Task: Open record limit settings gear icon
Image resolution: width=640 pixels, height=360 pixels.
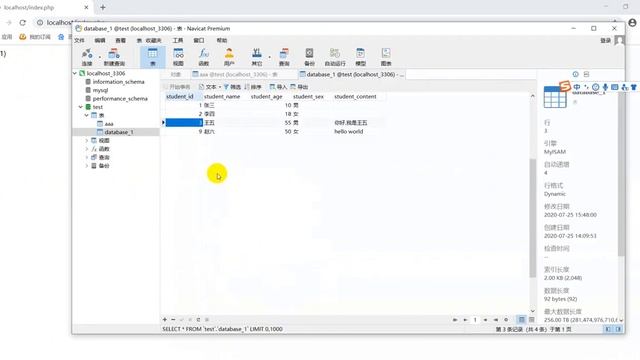Action: coord(506,320)
